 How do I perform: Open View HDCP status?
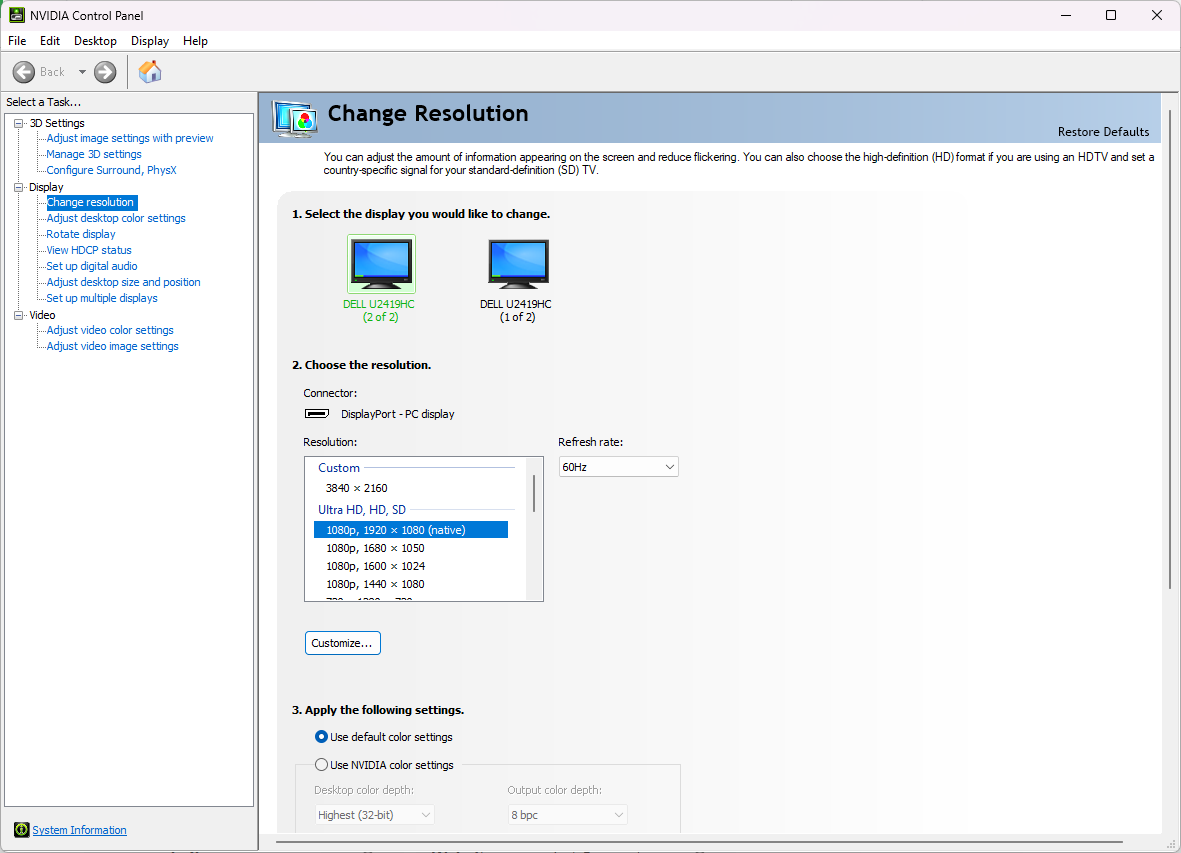(x=89, y=250)
